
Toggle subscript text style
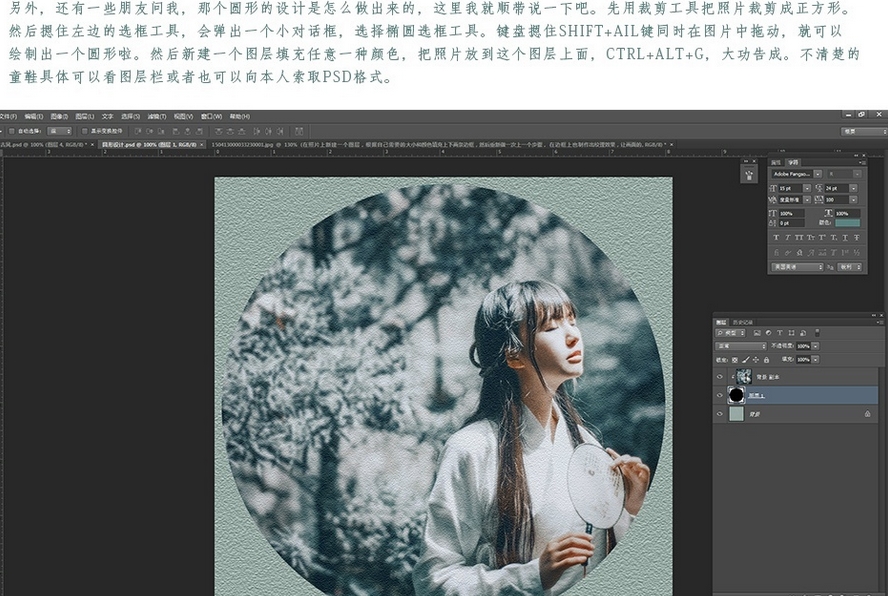point(834,237)
